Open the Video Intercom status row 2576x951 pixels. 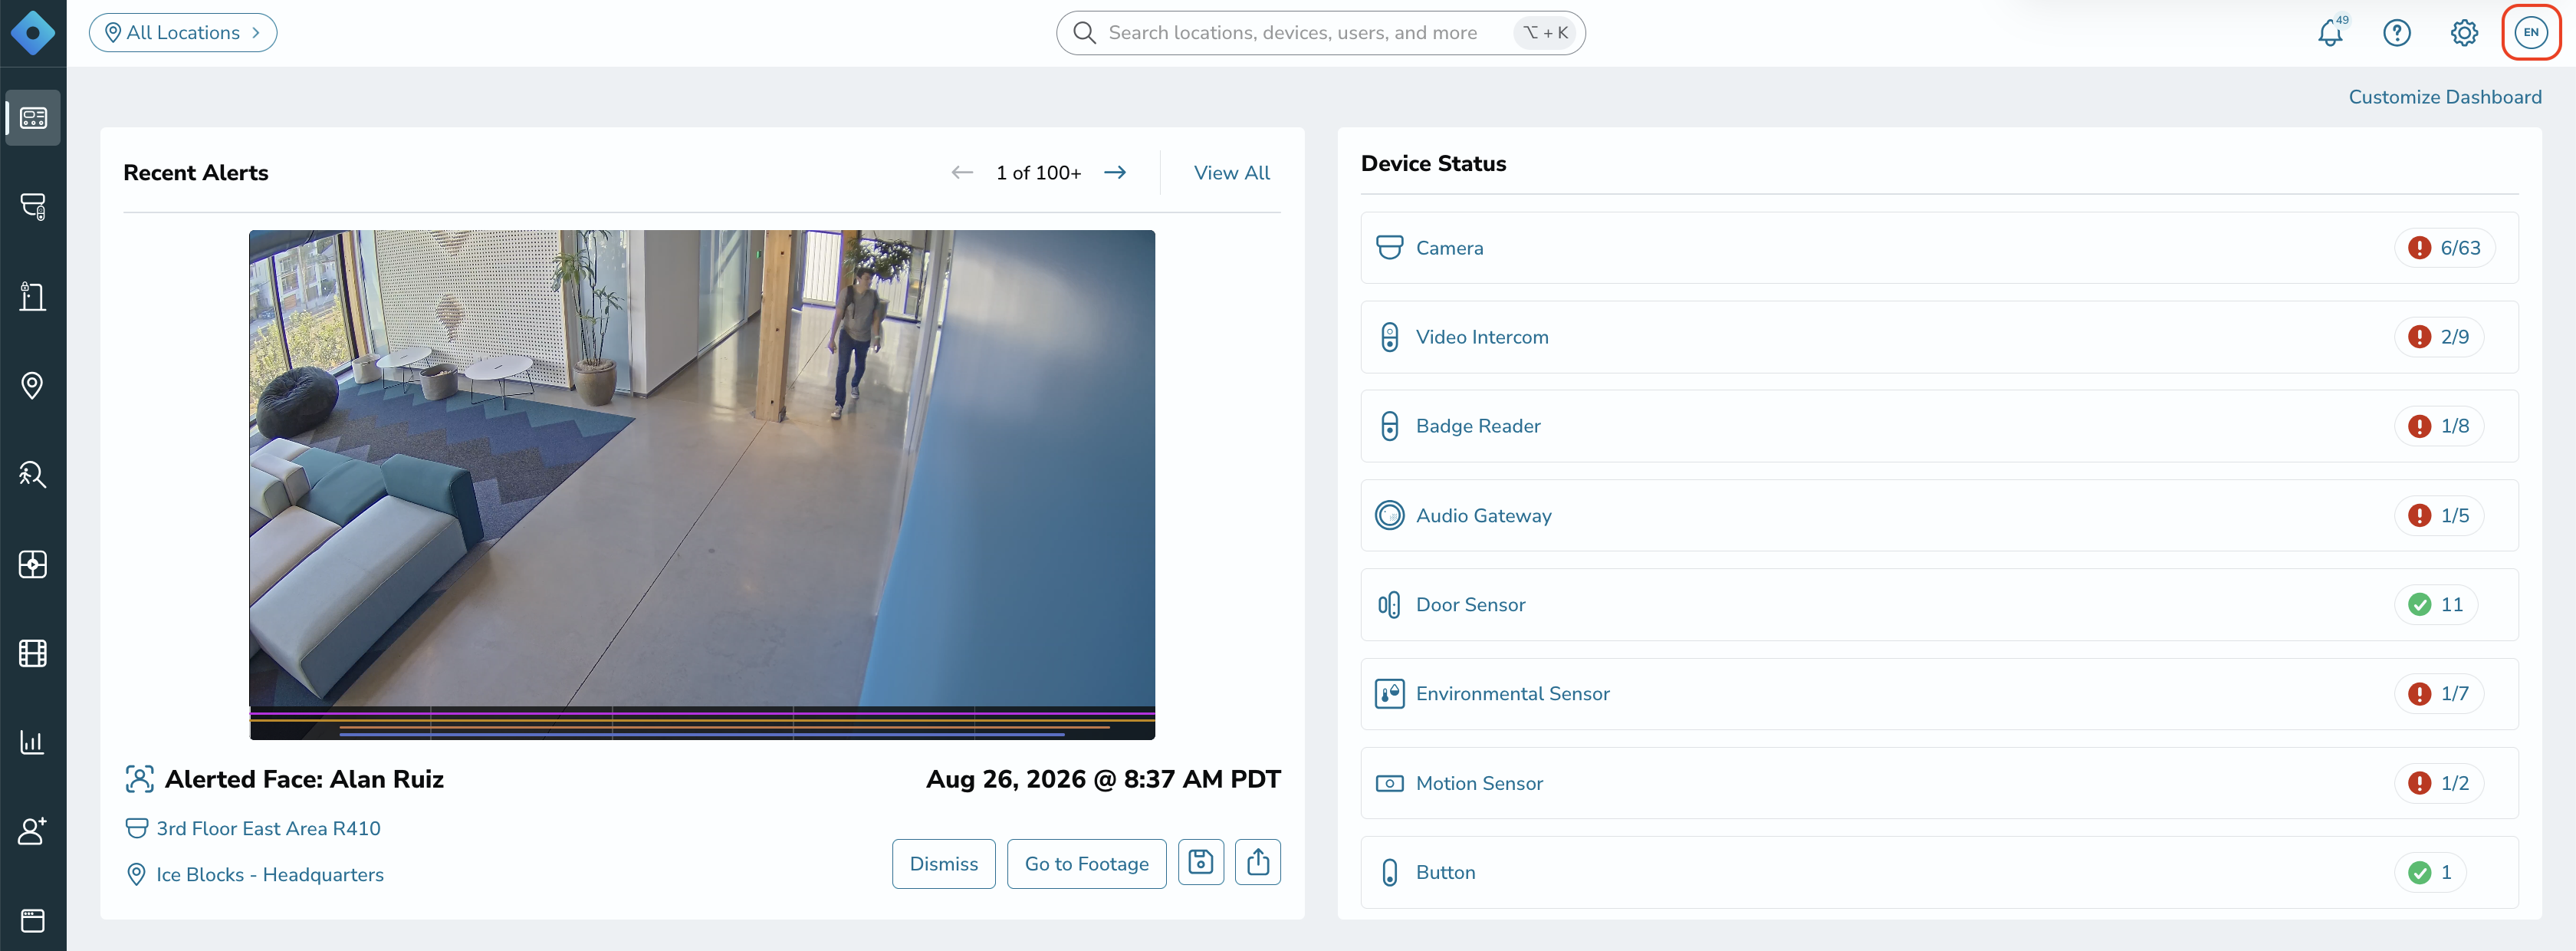pyautogui.click(x=1939, y=337)
